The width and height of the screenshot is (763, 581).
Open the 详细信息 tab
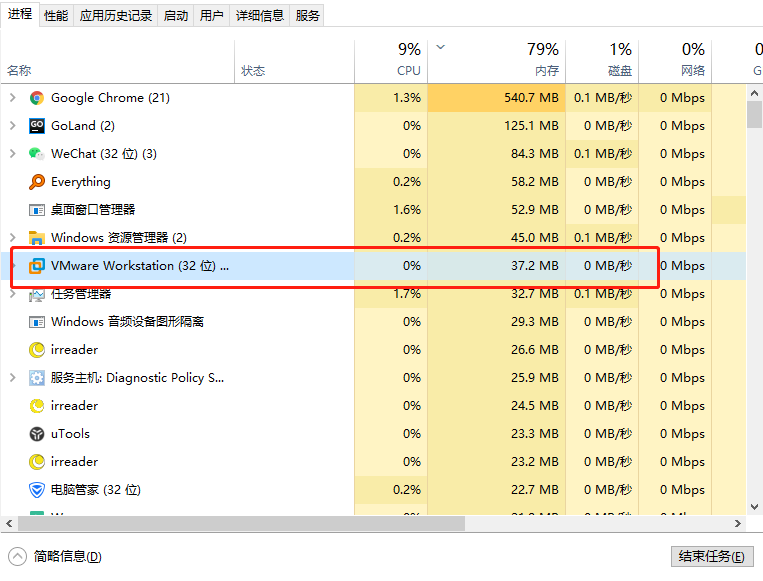pyautogui.click(x=260, y=16)
